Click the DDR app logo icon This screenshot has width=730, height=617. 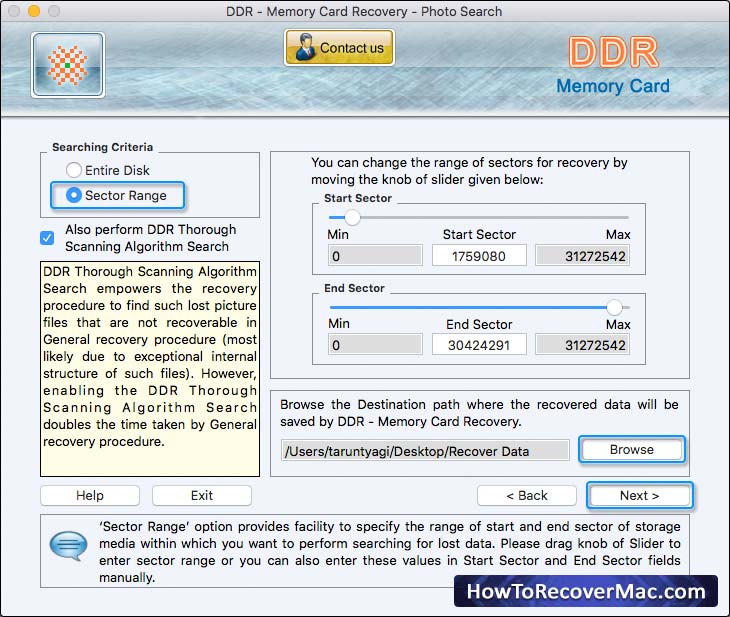(x=68, y=65)
